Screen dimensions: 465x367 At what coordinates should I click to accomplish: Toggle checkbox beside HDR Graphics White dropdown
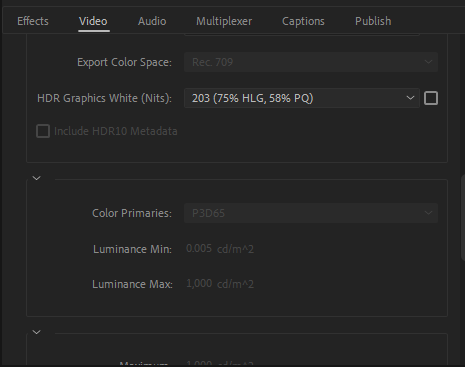pos(431,98)
